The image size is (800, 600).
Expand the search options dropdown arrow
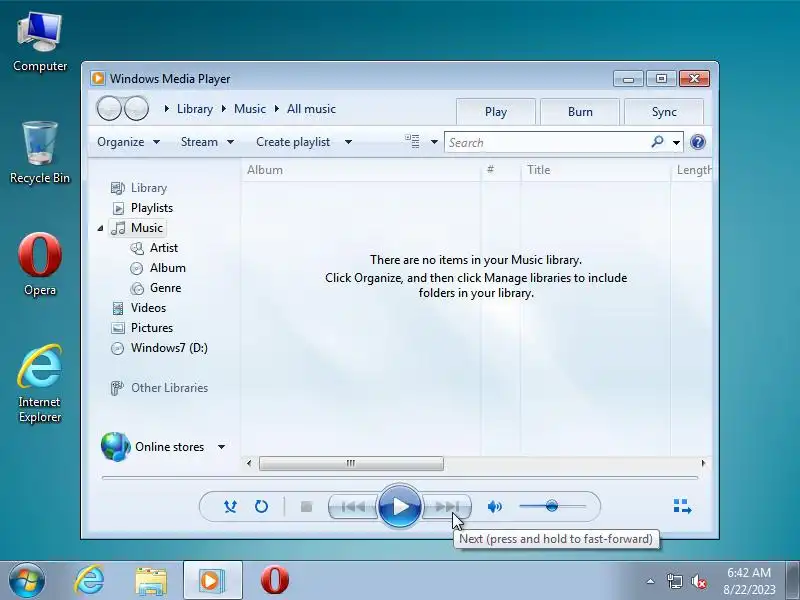(677, 142)
